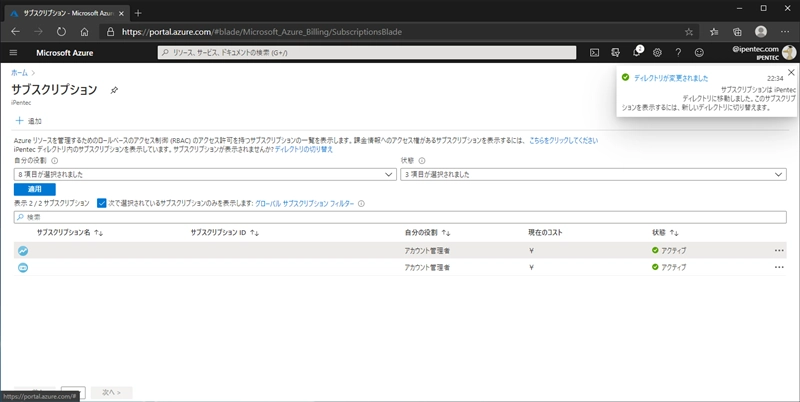Open a new browser tab
The image size is (800, 402).
click(138, 13)
